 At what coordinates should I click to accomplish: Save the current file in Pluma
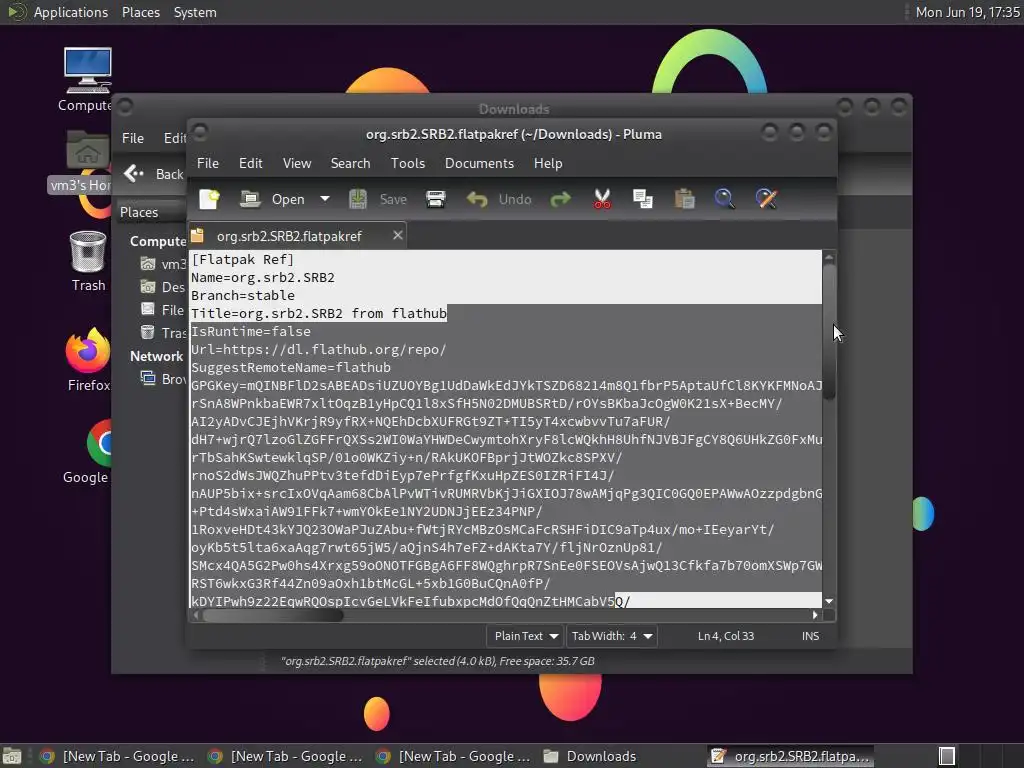click(377, 199)
